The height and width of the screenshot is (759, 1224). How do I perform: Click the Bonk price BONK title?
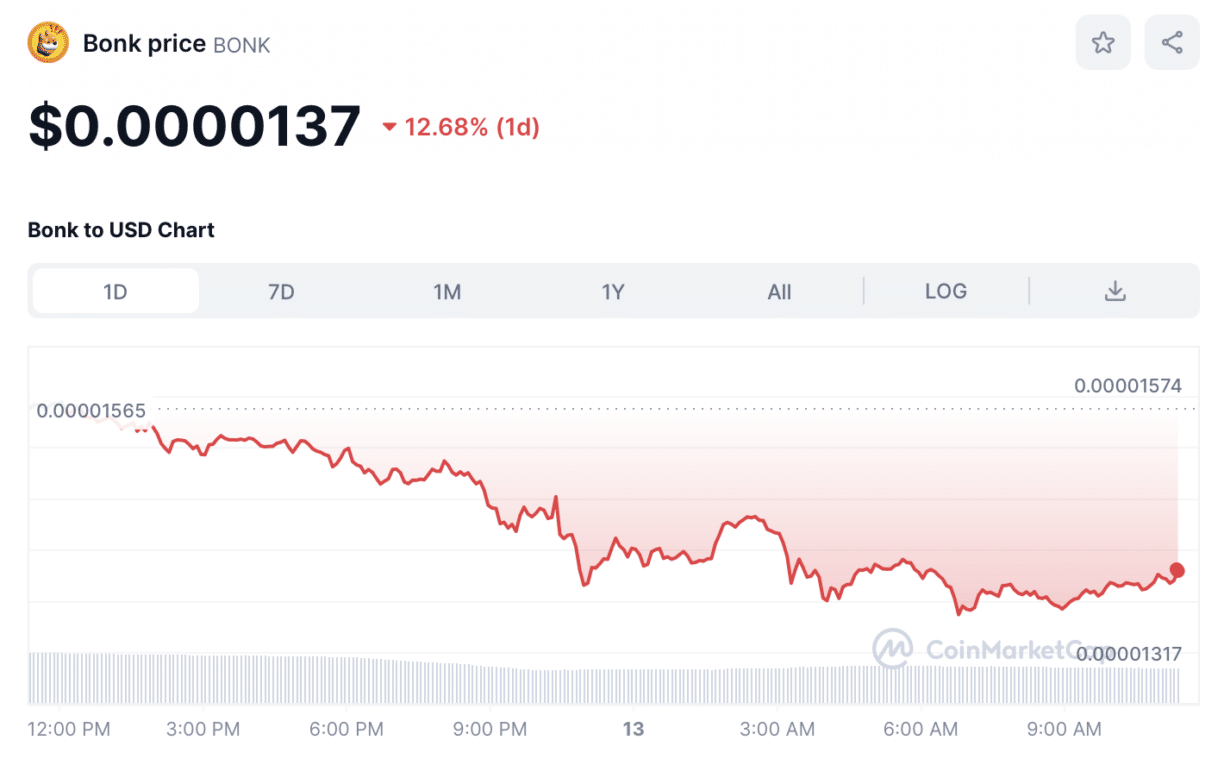point(176,44)
